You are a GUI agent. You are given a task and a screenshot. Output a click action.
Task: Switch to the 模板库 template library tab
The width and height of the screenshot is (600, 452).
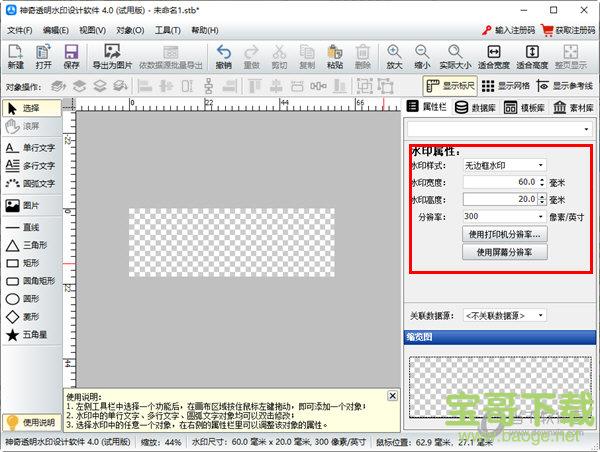click(x=524, y=107)
